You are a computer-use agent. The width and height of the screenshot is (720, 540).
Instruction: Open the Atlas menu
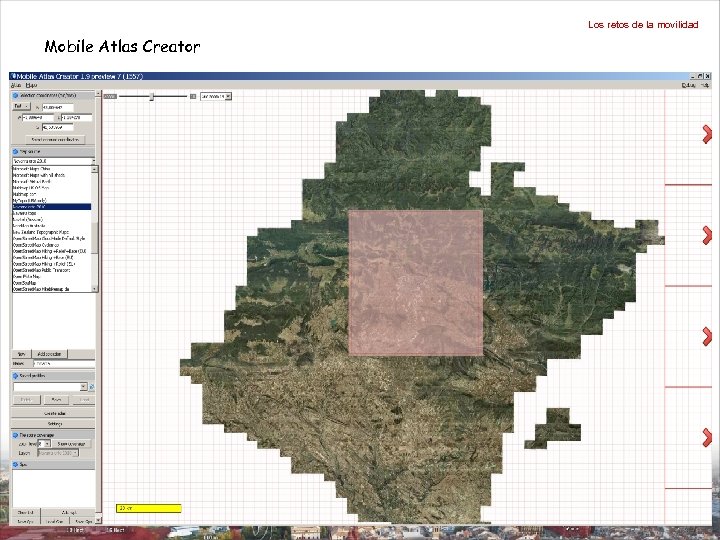[x=16, y=85]
